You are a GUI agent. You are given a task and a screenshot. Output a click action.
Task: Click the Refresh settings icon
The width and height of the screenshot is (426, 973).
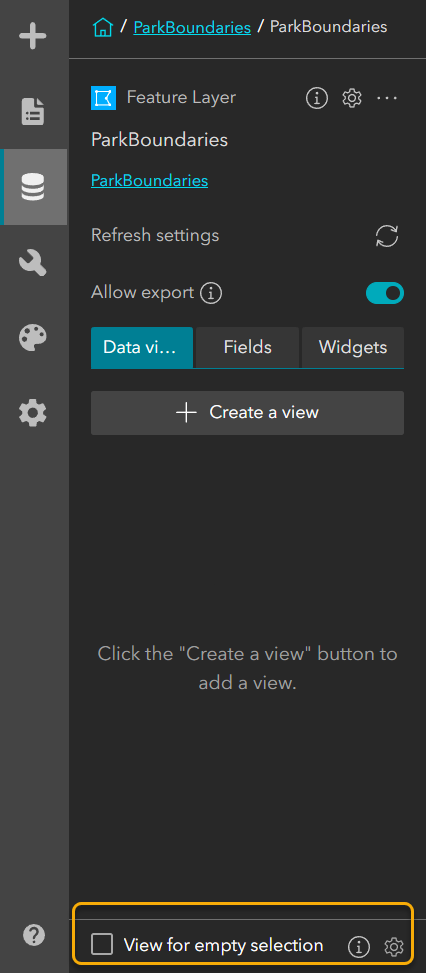tap(387, 236)
